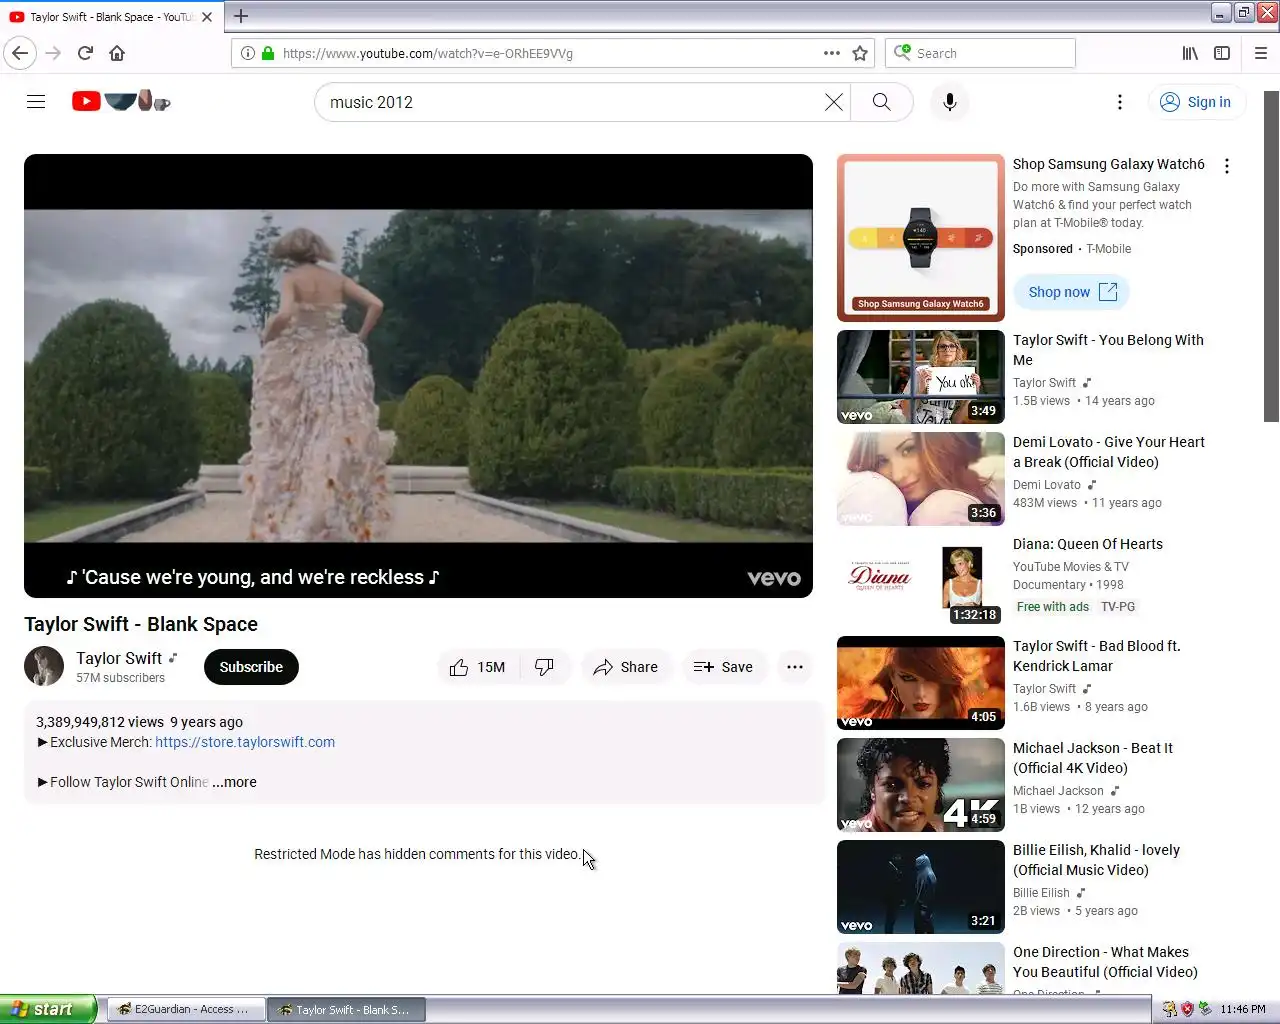Open store.taylorswift.com merch link

point(245,742)
